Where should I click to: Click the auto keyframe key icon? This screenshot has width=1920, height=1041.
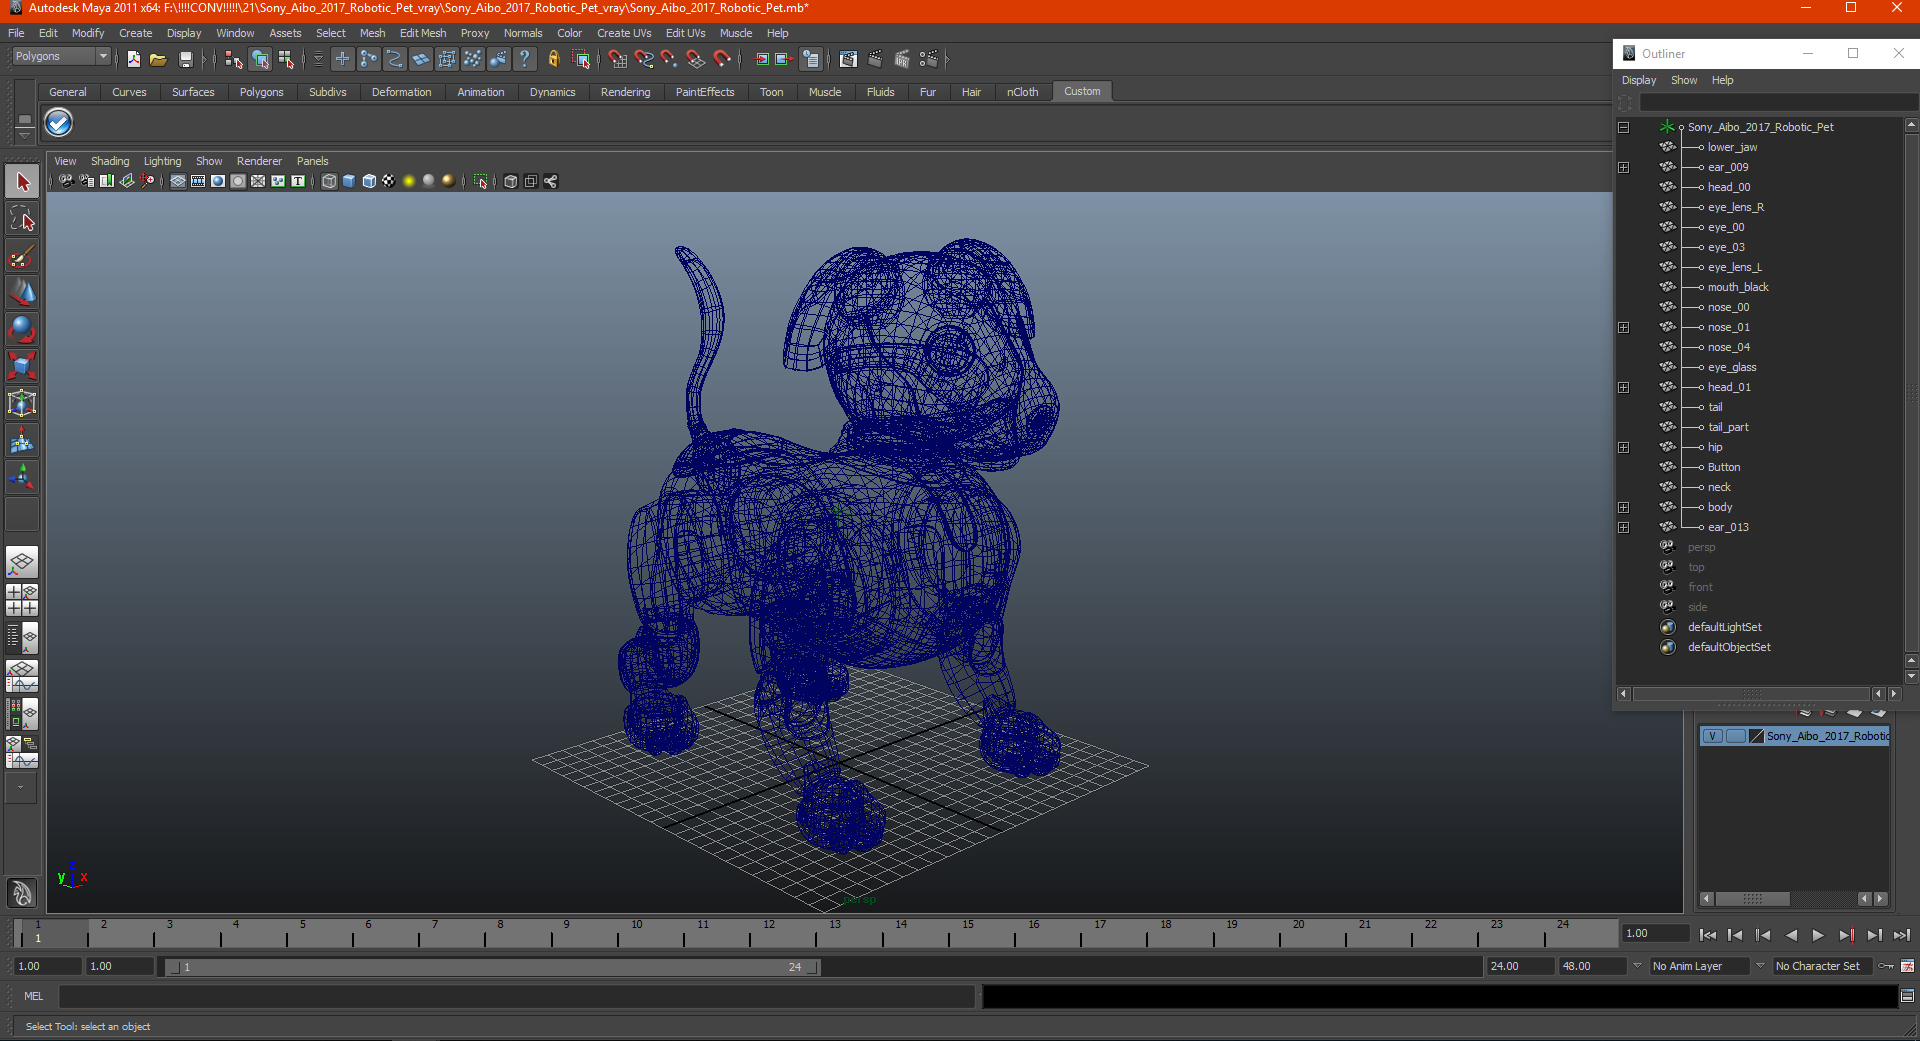[x=1886, y=966]
